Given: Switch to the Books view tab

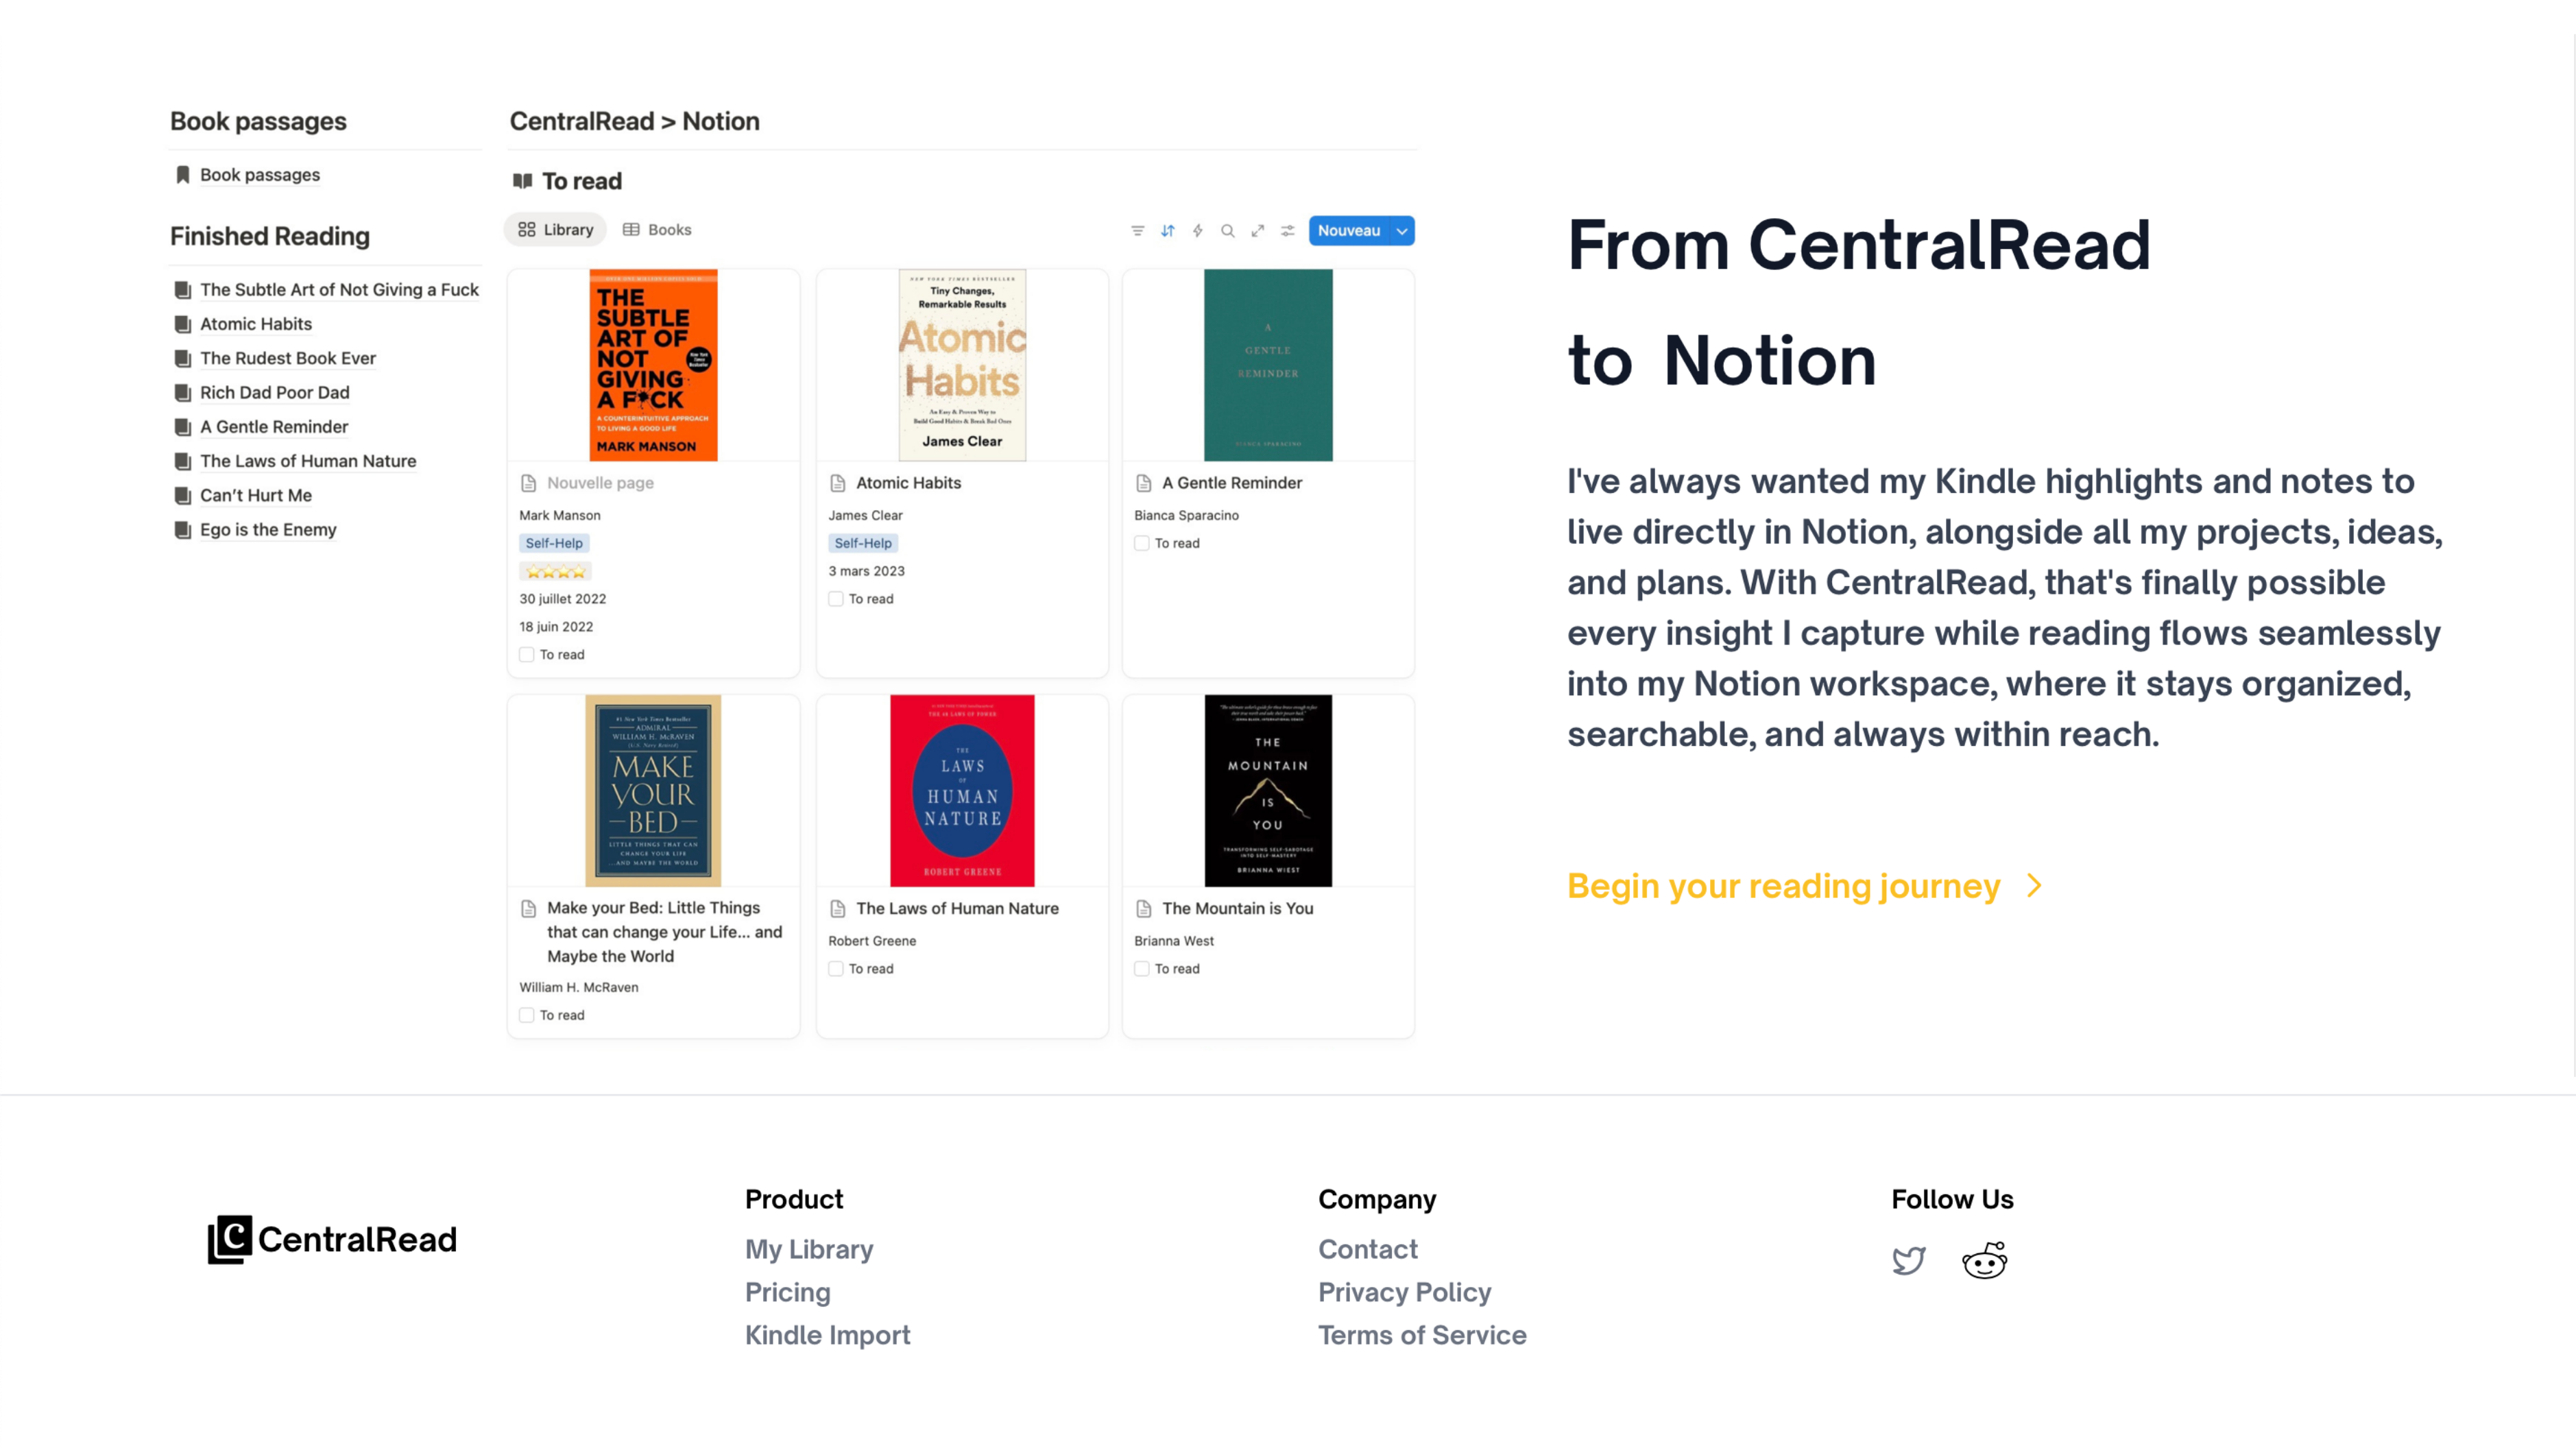Looking at the screenshot, I should pos(657,229).
